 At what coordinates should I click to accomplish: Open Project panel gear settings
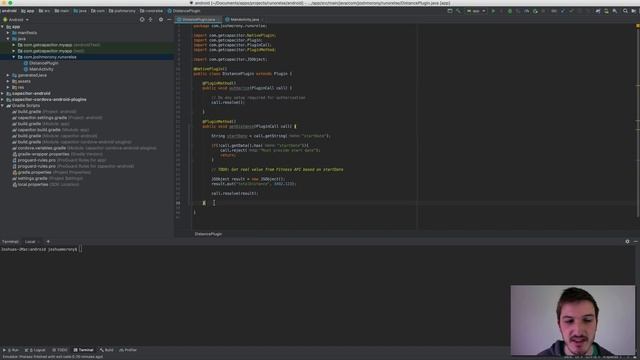point(161,20)
